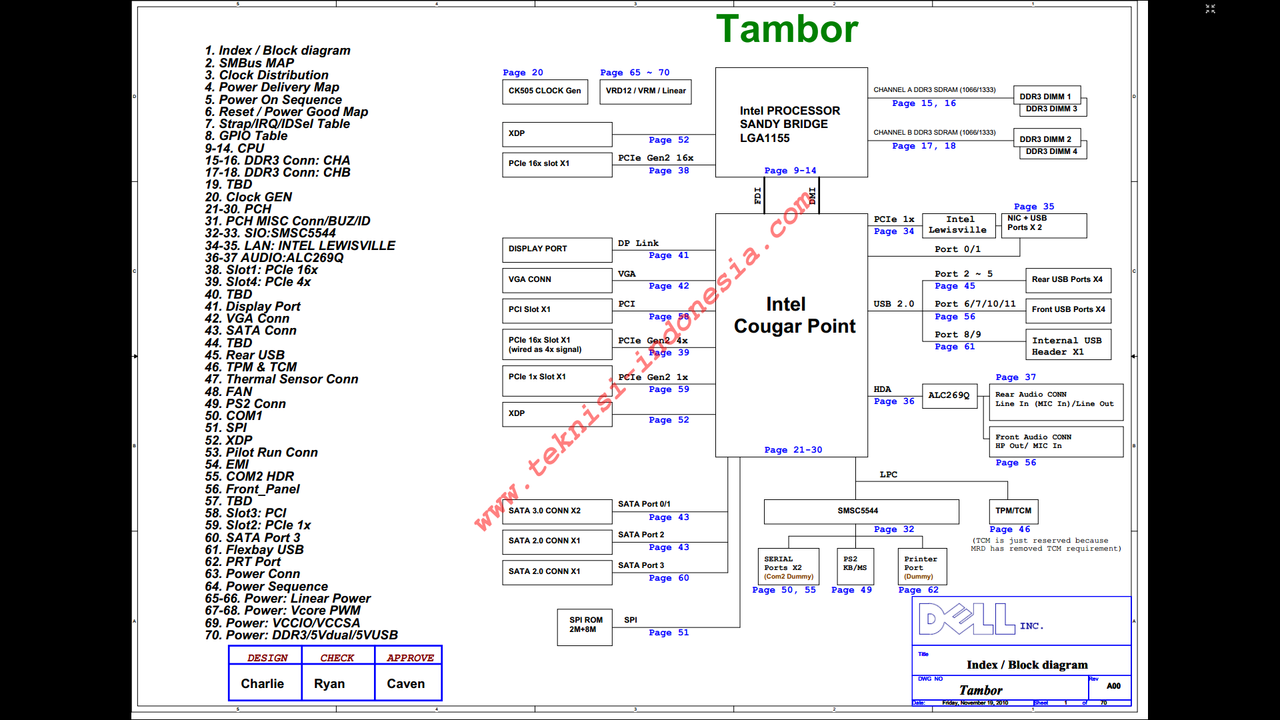This screenshot has width=1280, height=720.
Task: Select '8. GPIO Table' index entry
Action: (x=246, y=136)
